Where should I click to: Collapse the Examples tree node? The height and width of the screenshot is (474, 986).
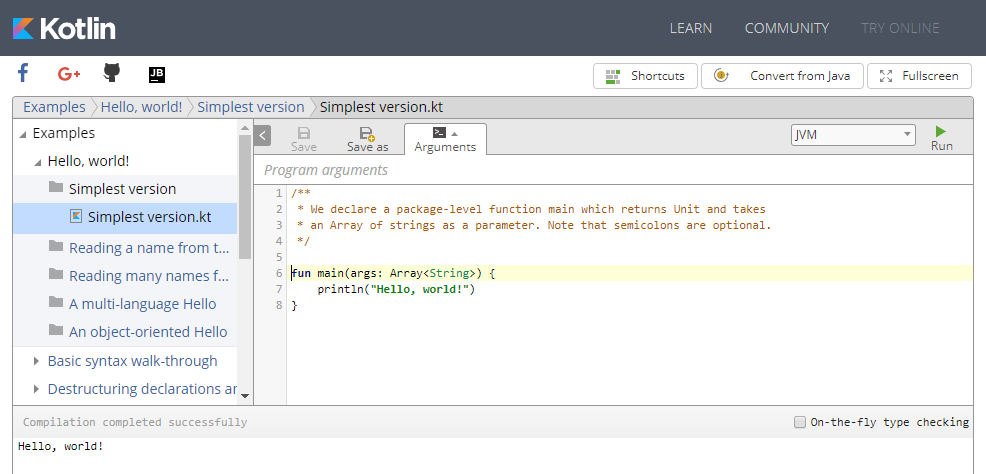23,134
